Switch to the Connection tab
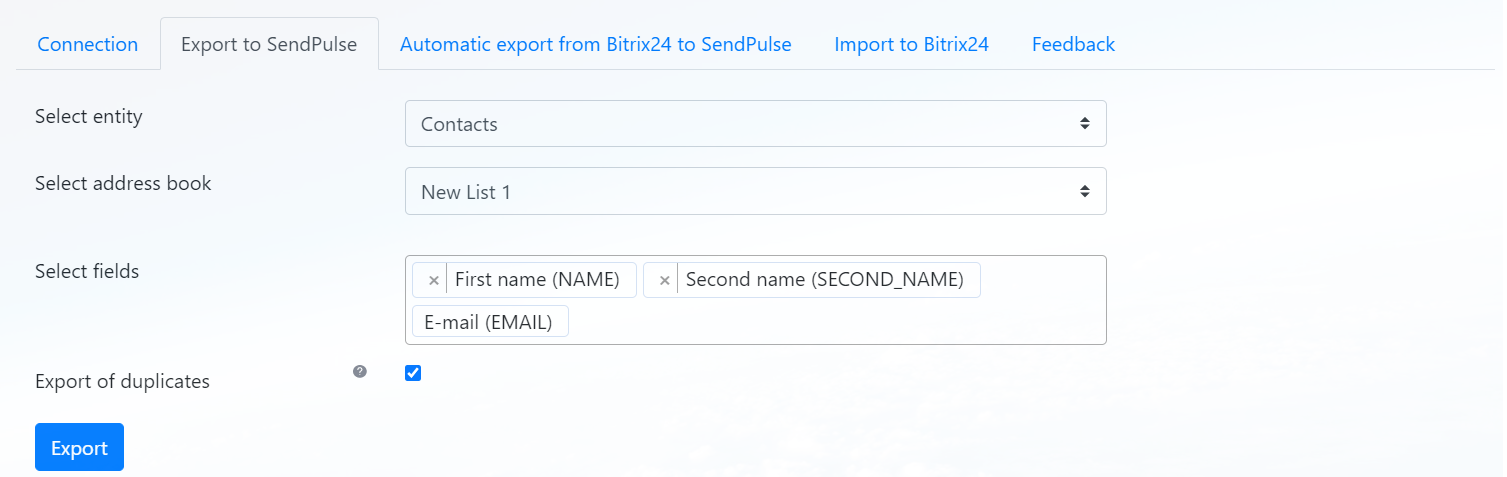 click(88, 44)
